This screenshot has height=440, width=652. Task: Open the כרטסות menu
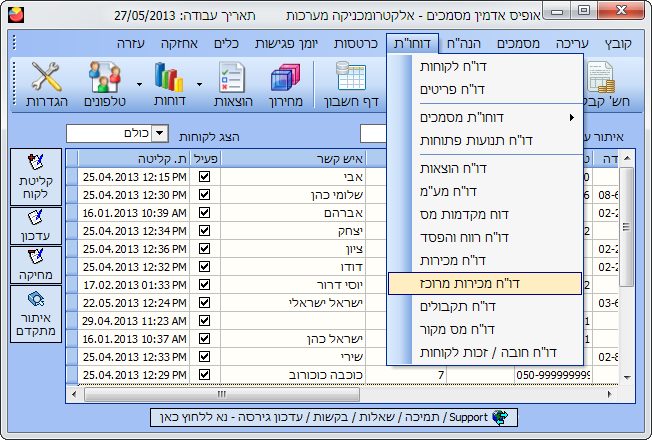pyautogui.click(x=356, y=43)
